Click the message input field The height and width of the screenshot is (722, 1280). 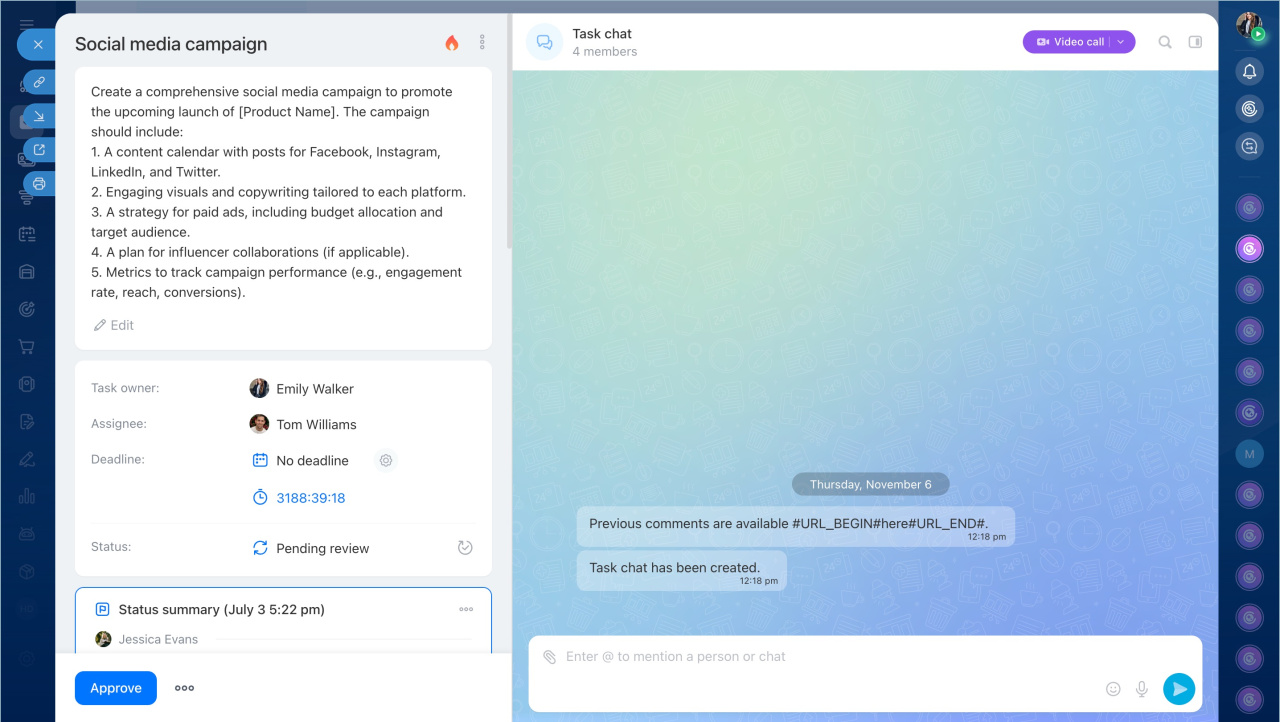820,657
